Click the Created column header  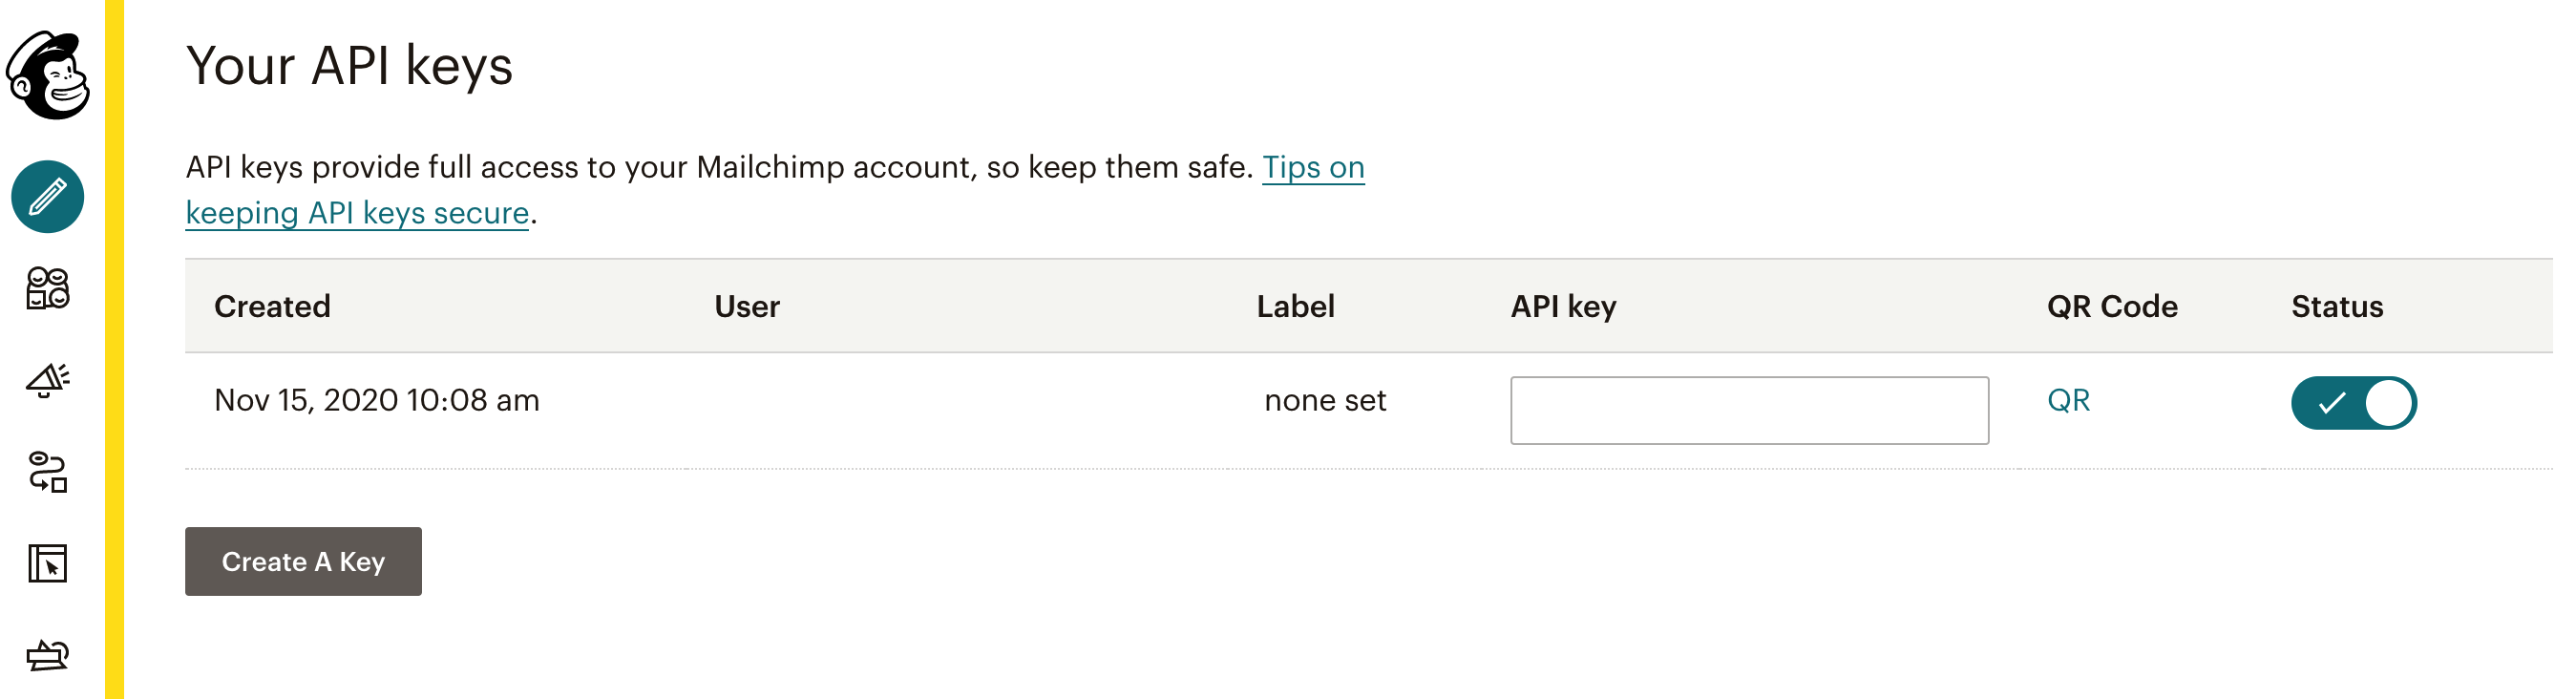[272, 307]
